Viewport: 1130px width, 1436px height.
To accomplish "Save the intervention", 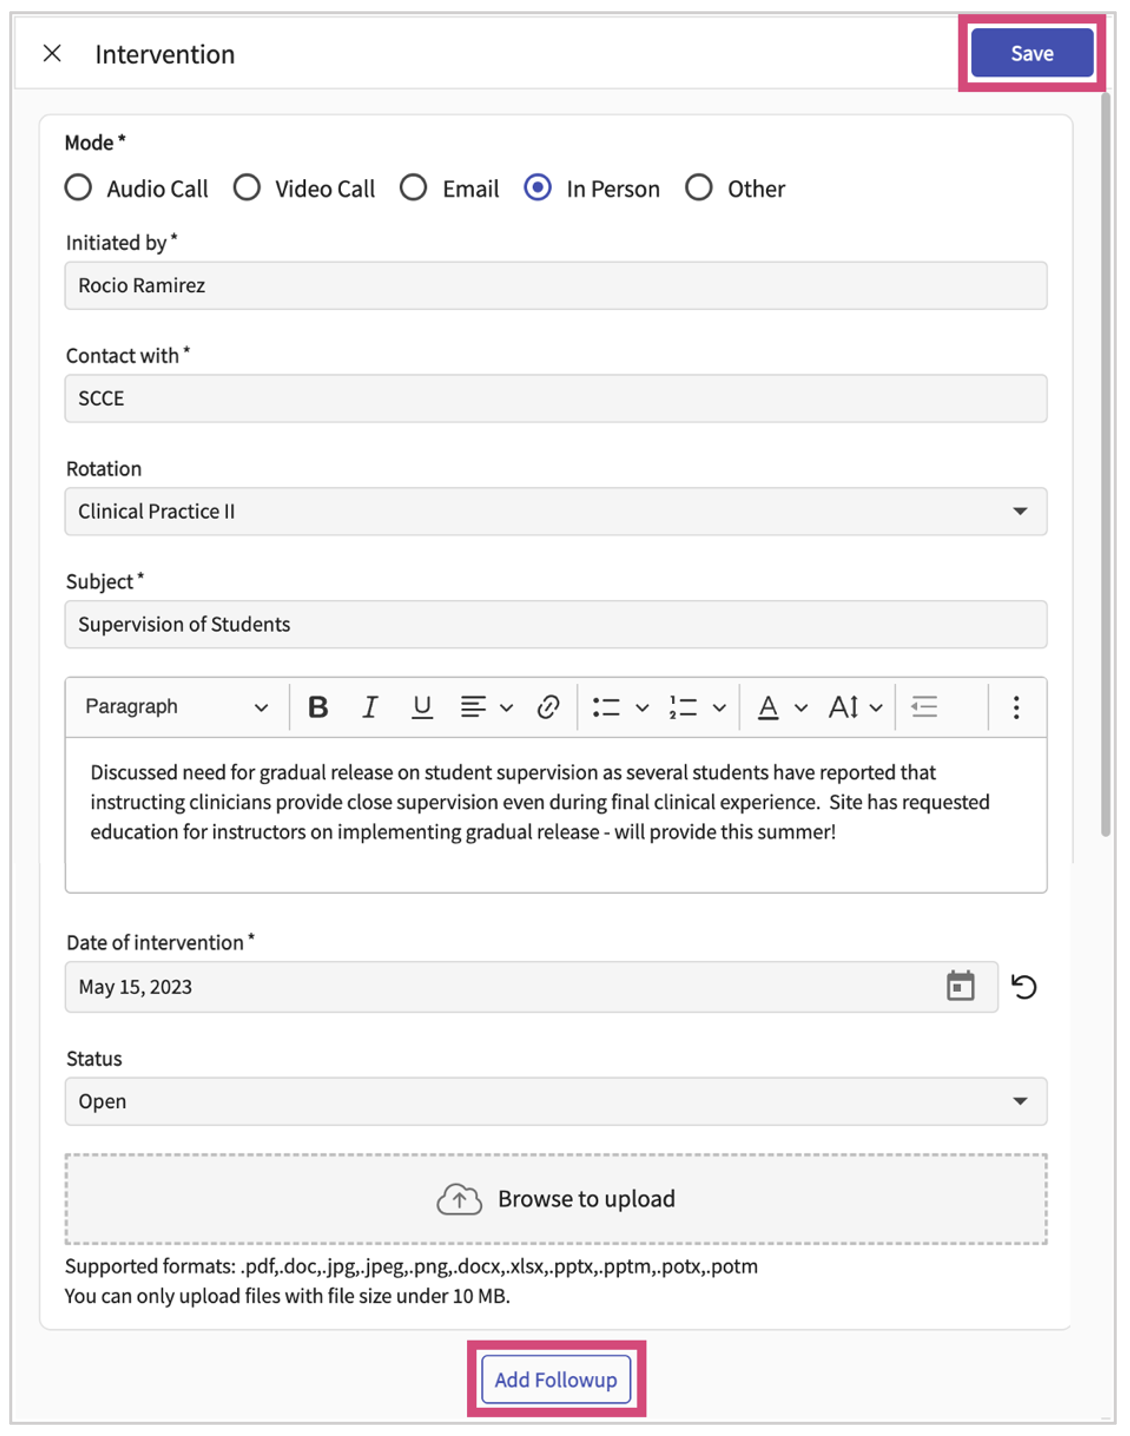I will pos(1031,54).
